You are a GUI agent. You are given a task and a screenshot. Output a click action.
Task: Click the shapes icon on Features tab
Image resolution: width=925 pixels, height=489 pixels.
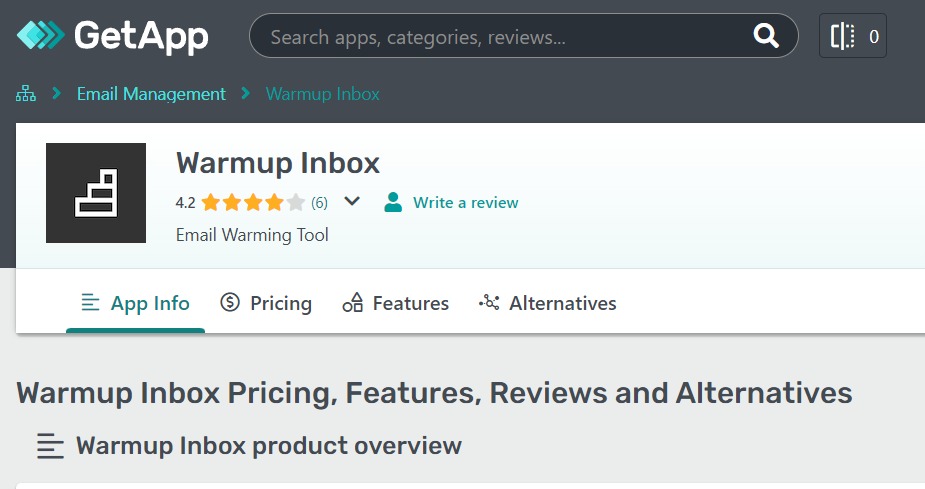click(x=353, y=303)
